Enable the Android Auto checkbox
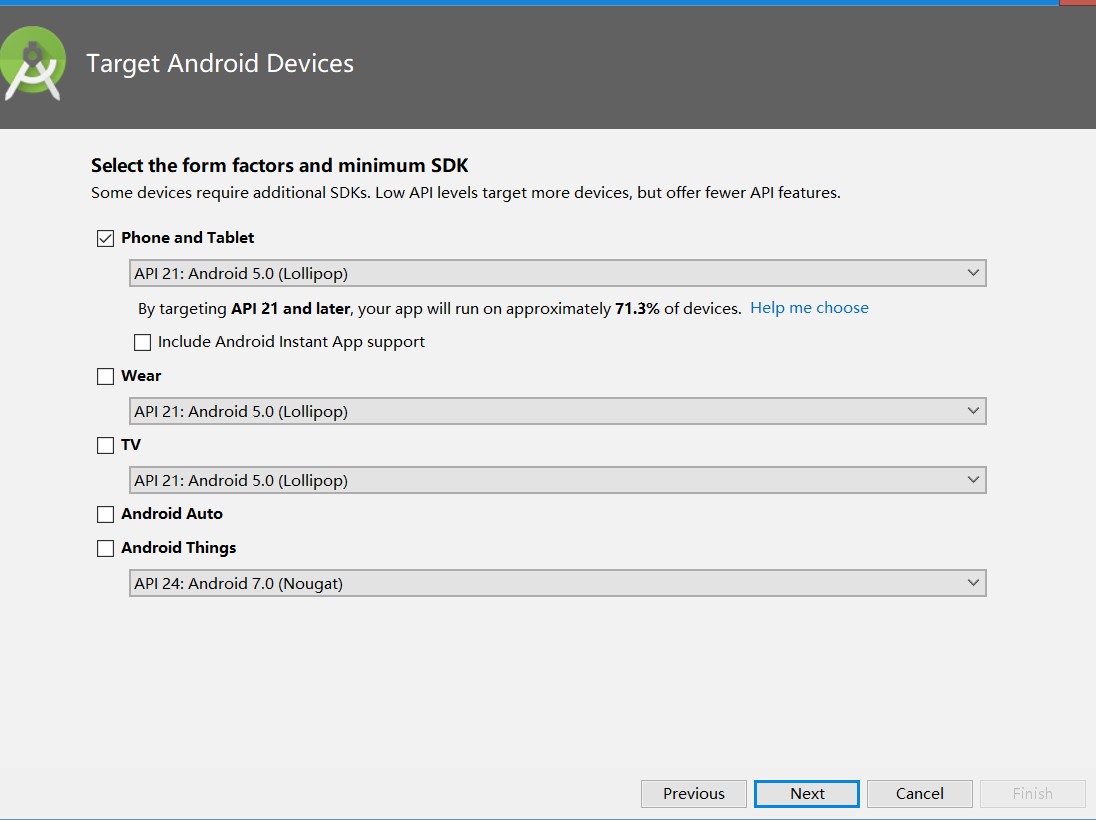This screenshot has height=820, width=1096. point(106,515)
